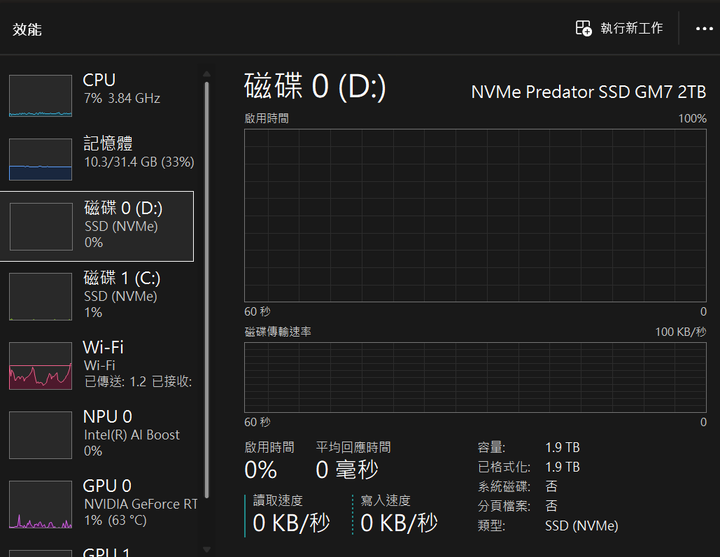Click the 效能 page heading
Image resolution: width=720 pixels, height=557 pixels.
click(x=27, y=29)
